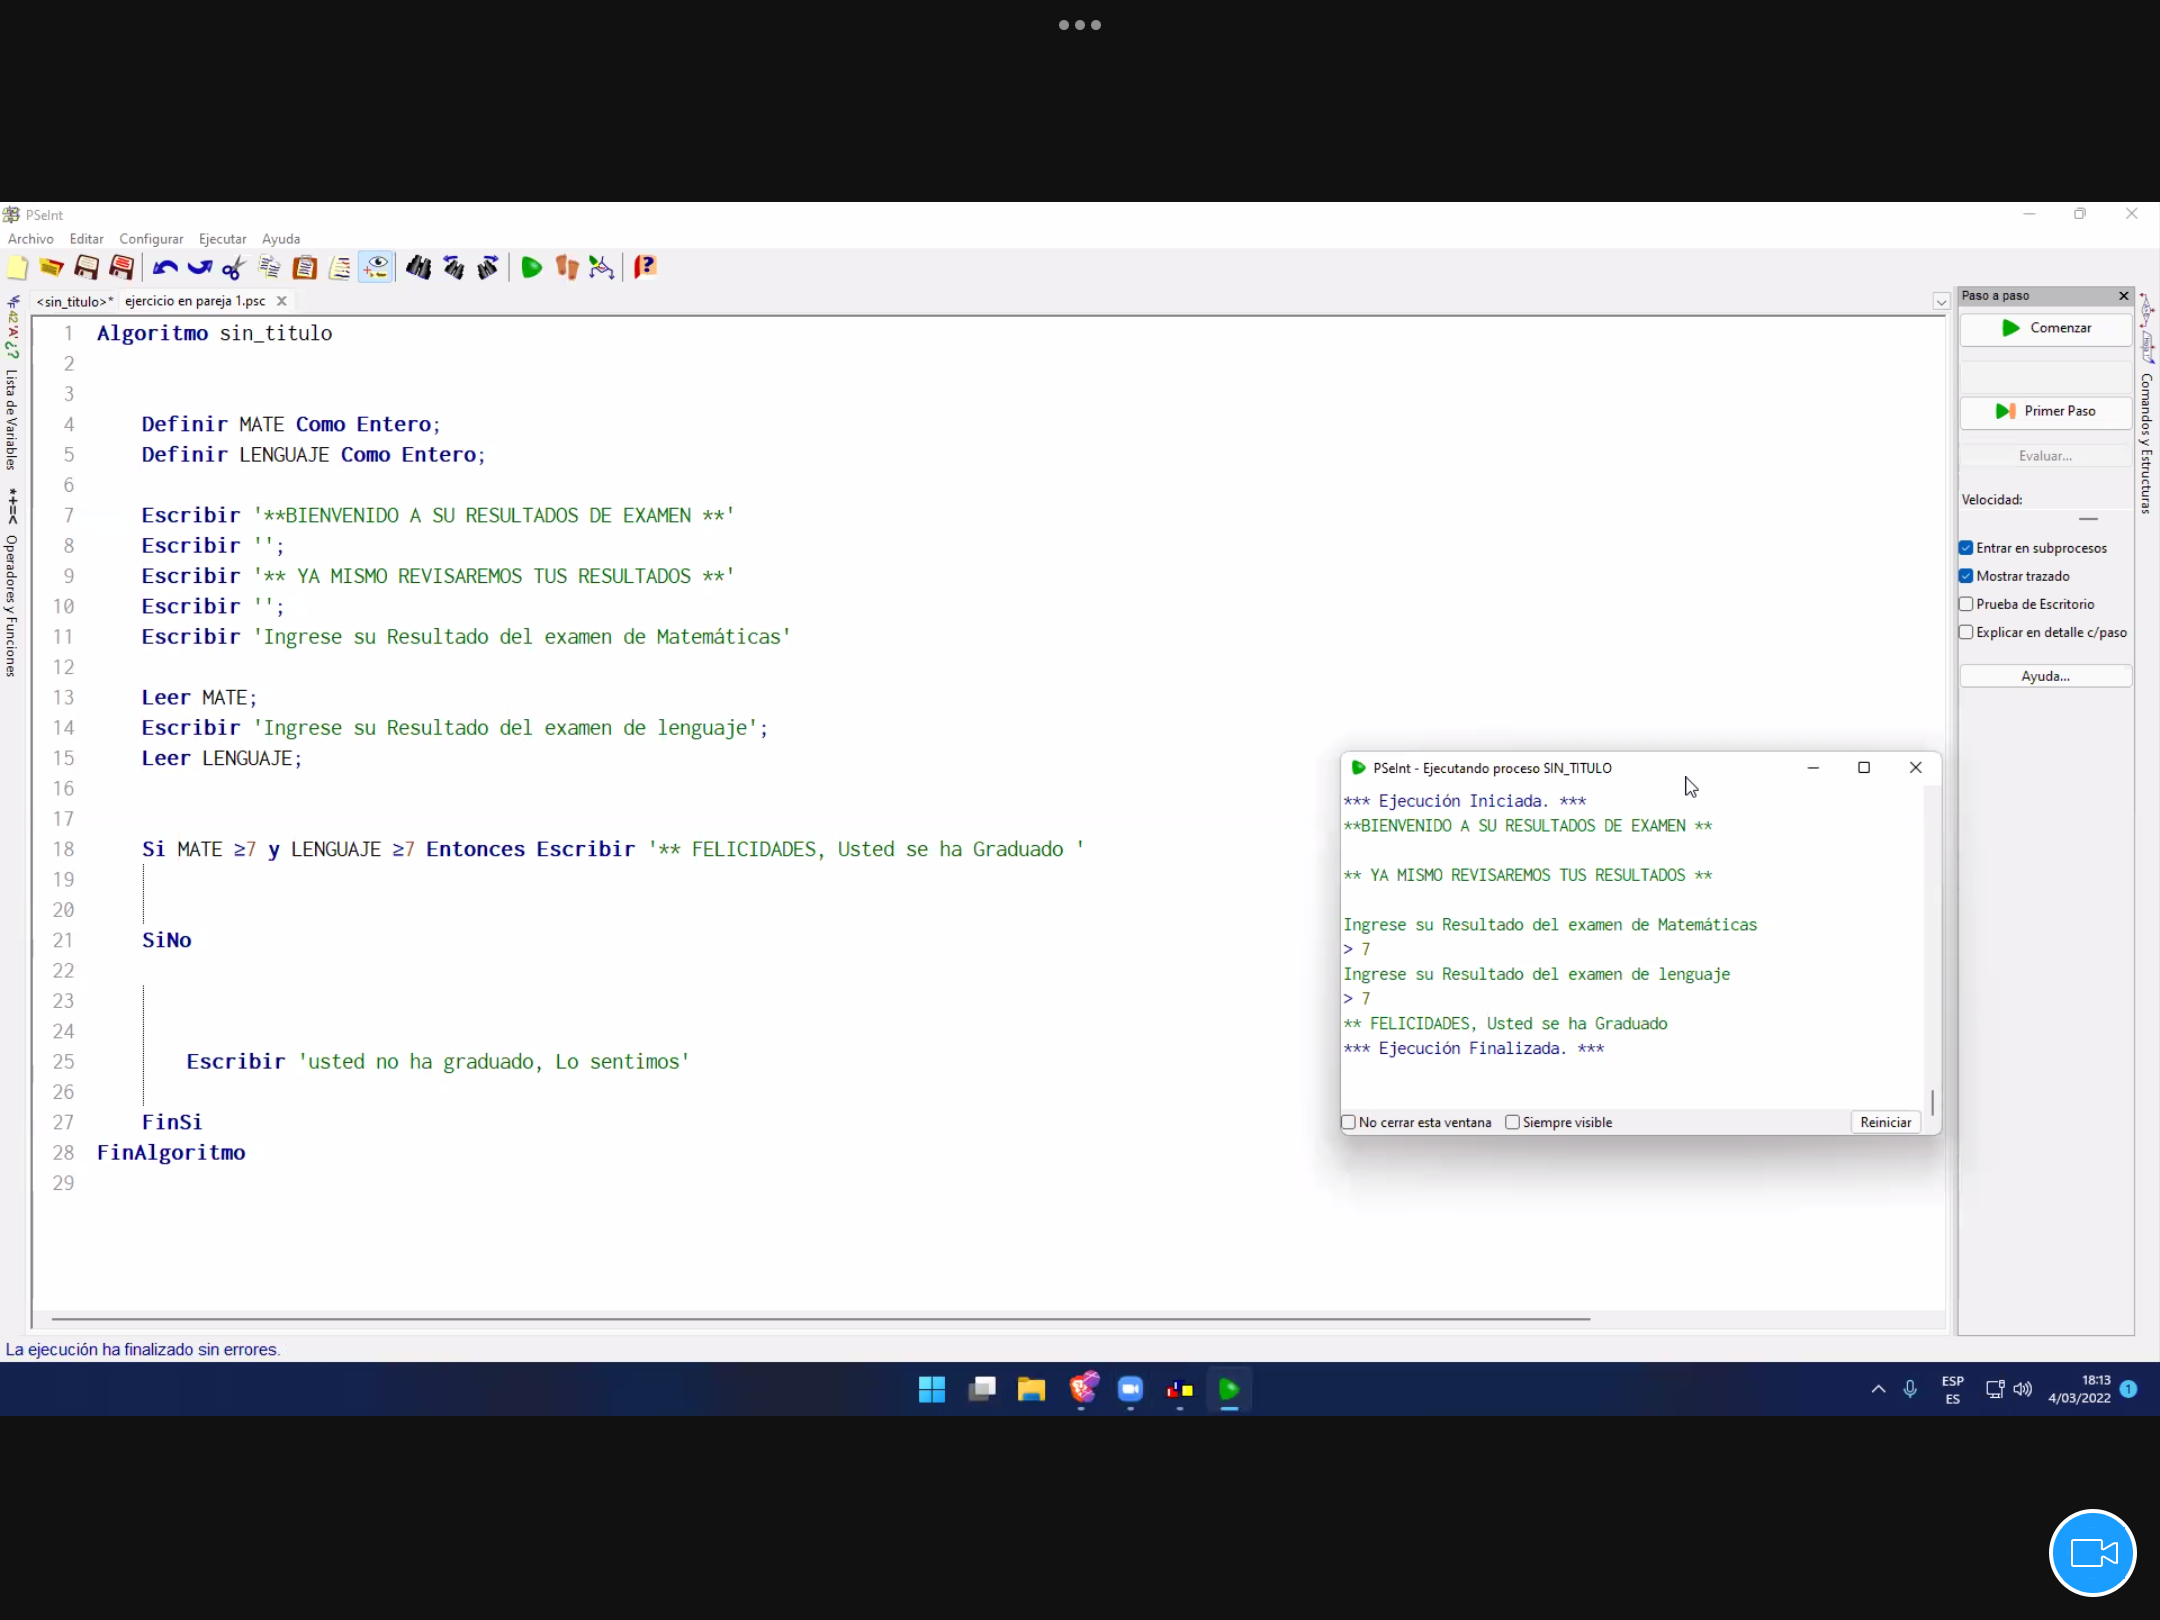Open the Ayuda menu
The height and width of the screenshot is (1620, 2160).
(281, 239)
